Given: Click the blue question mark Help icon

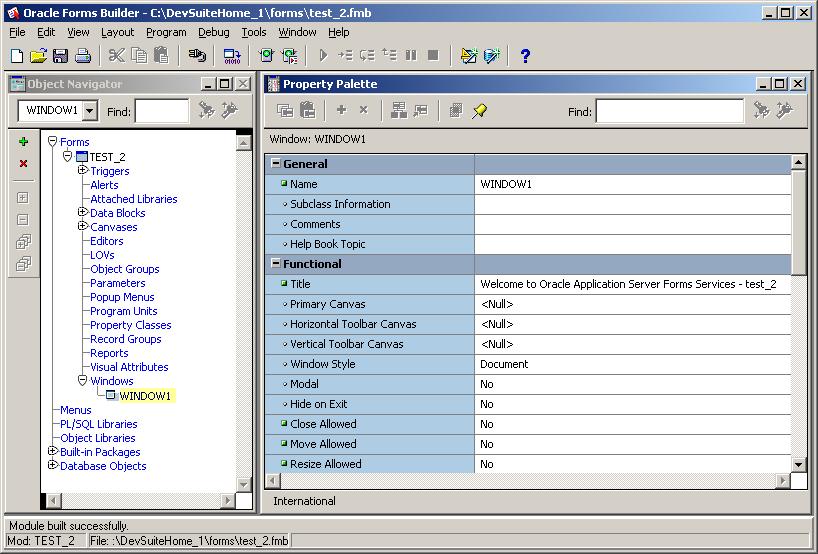Looking at the screenshot, I should (525, 56).
